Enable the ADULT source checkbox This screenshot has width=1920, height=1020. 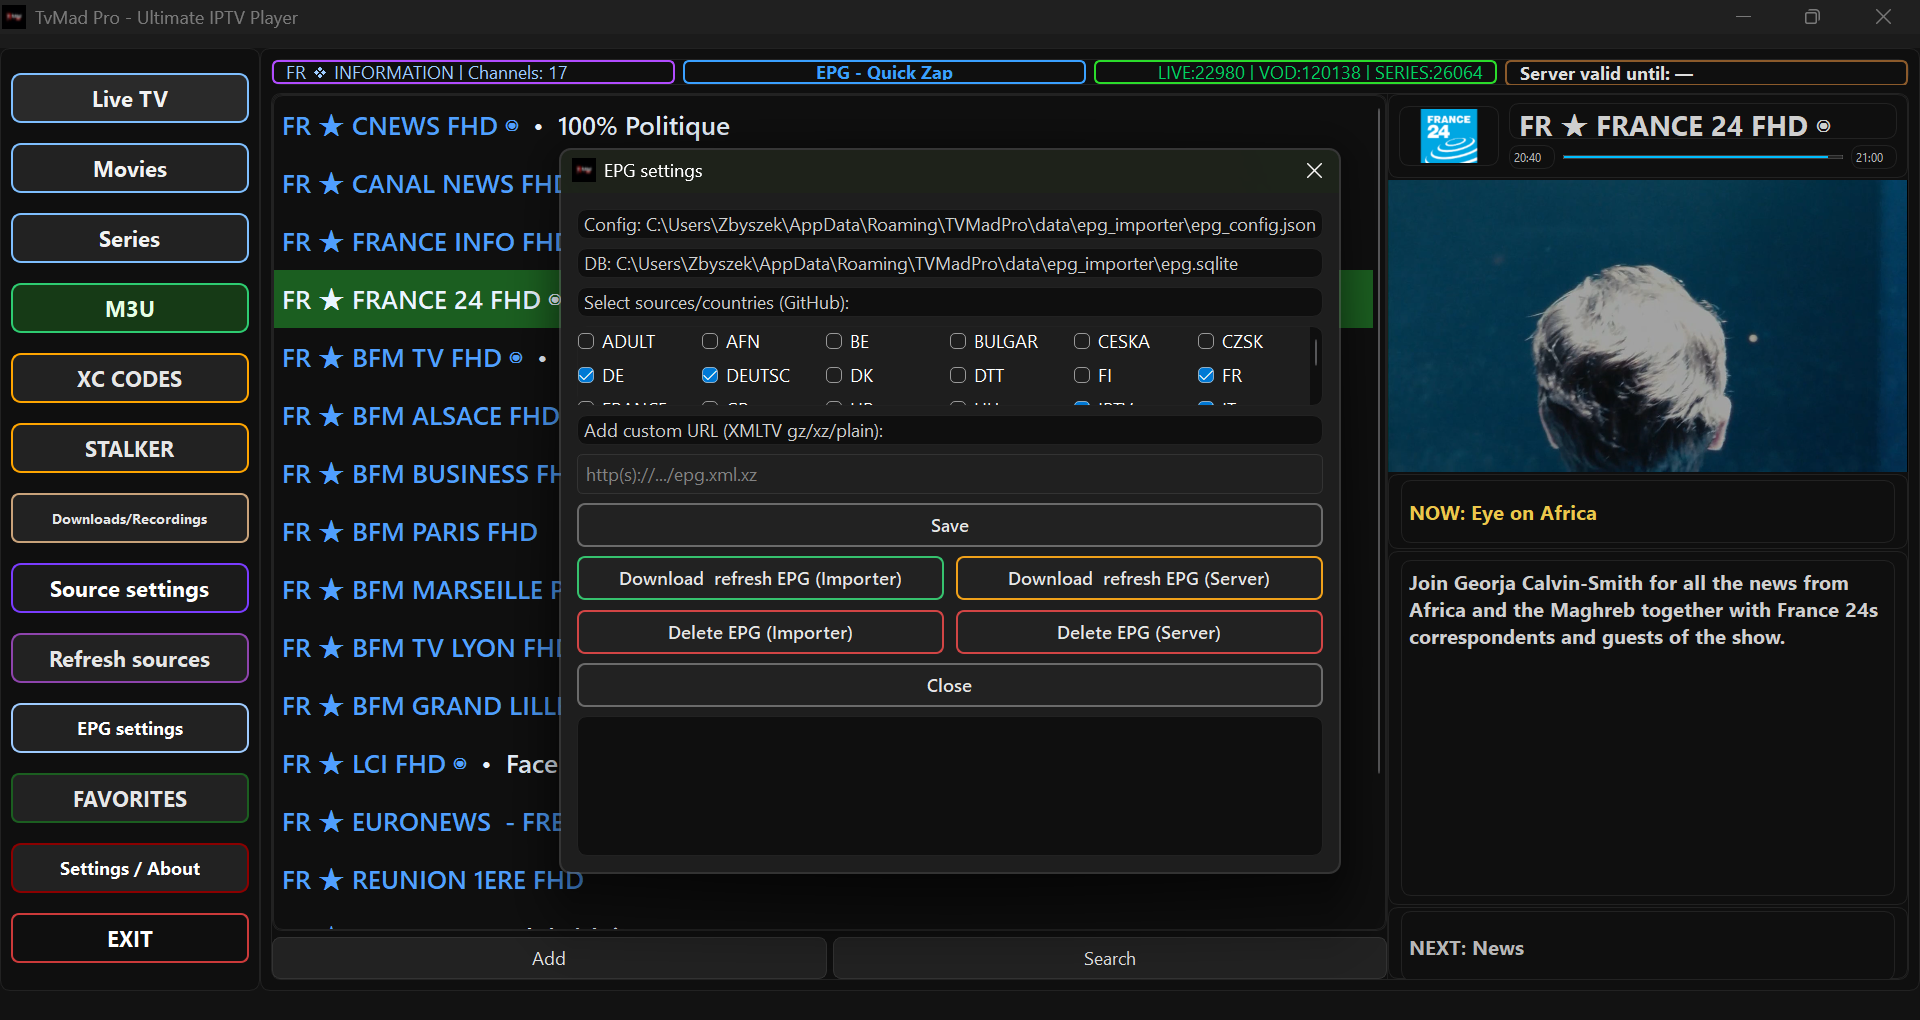[x=587, y=341]
